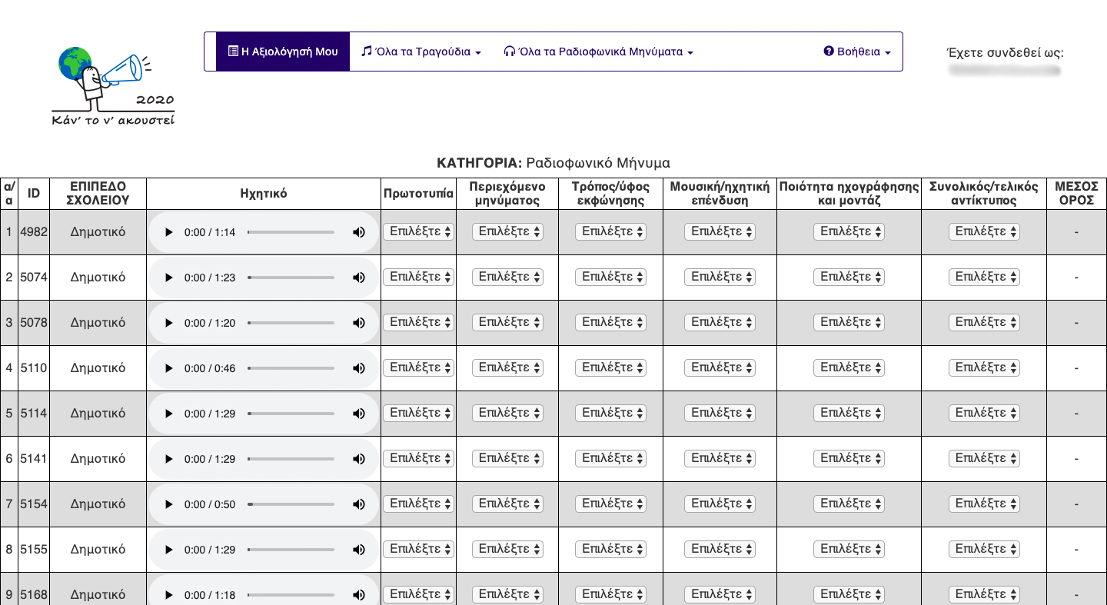
Task: Play audio for entry ID 4982
Action: 168,232
